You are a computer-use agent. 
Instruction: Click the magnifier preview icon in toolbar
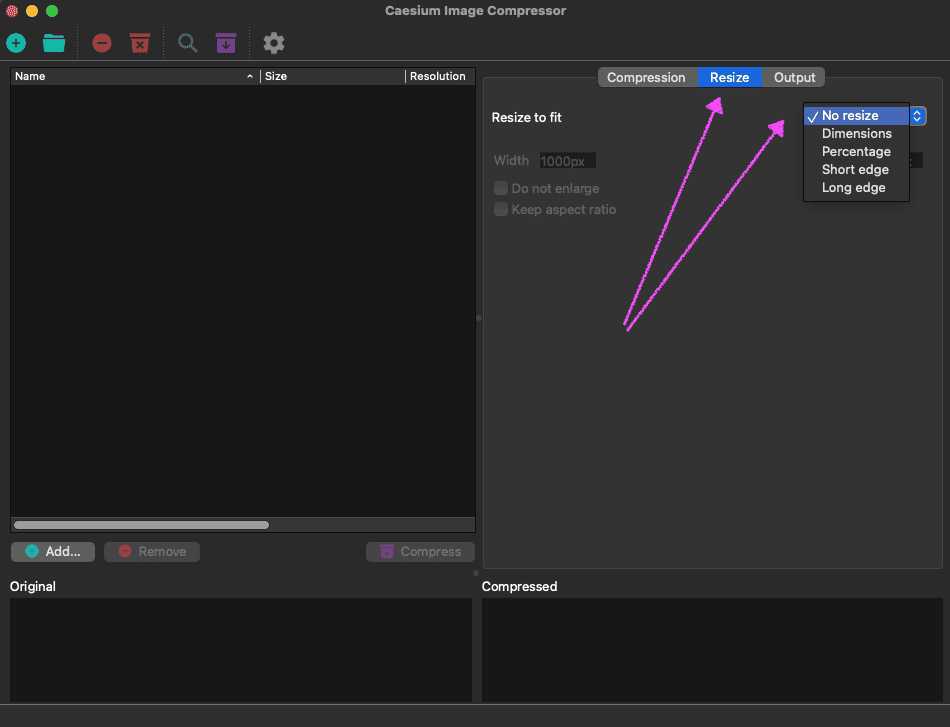(x=187, y=43)
